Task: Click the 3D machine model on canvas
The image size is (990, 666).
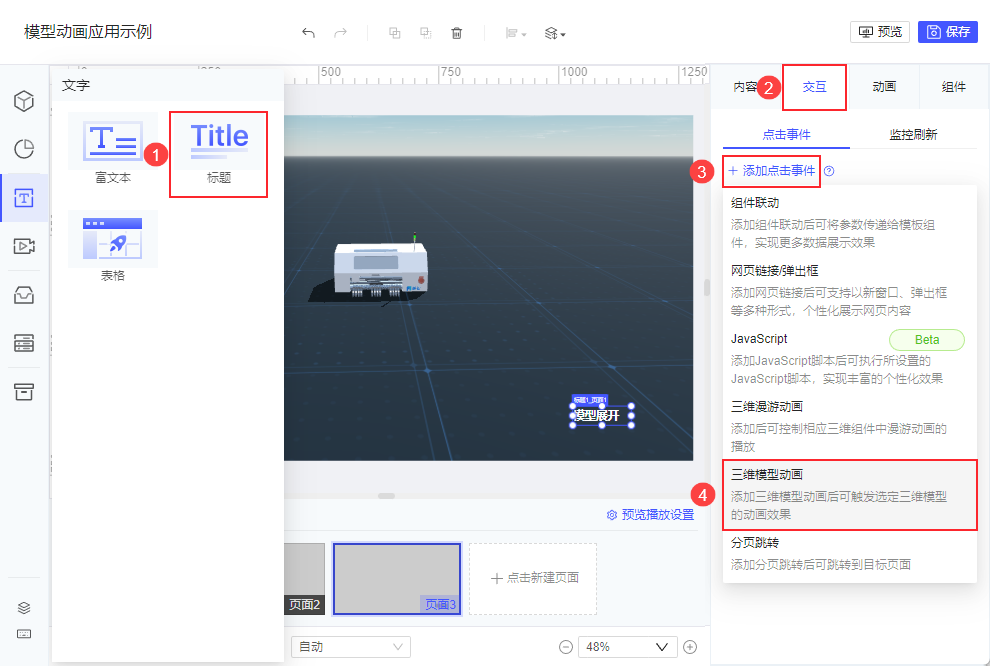Action: (x=381, y=270)
